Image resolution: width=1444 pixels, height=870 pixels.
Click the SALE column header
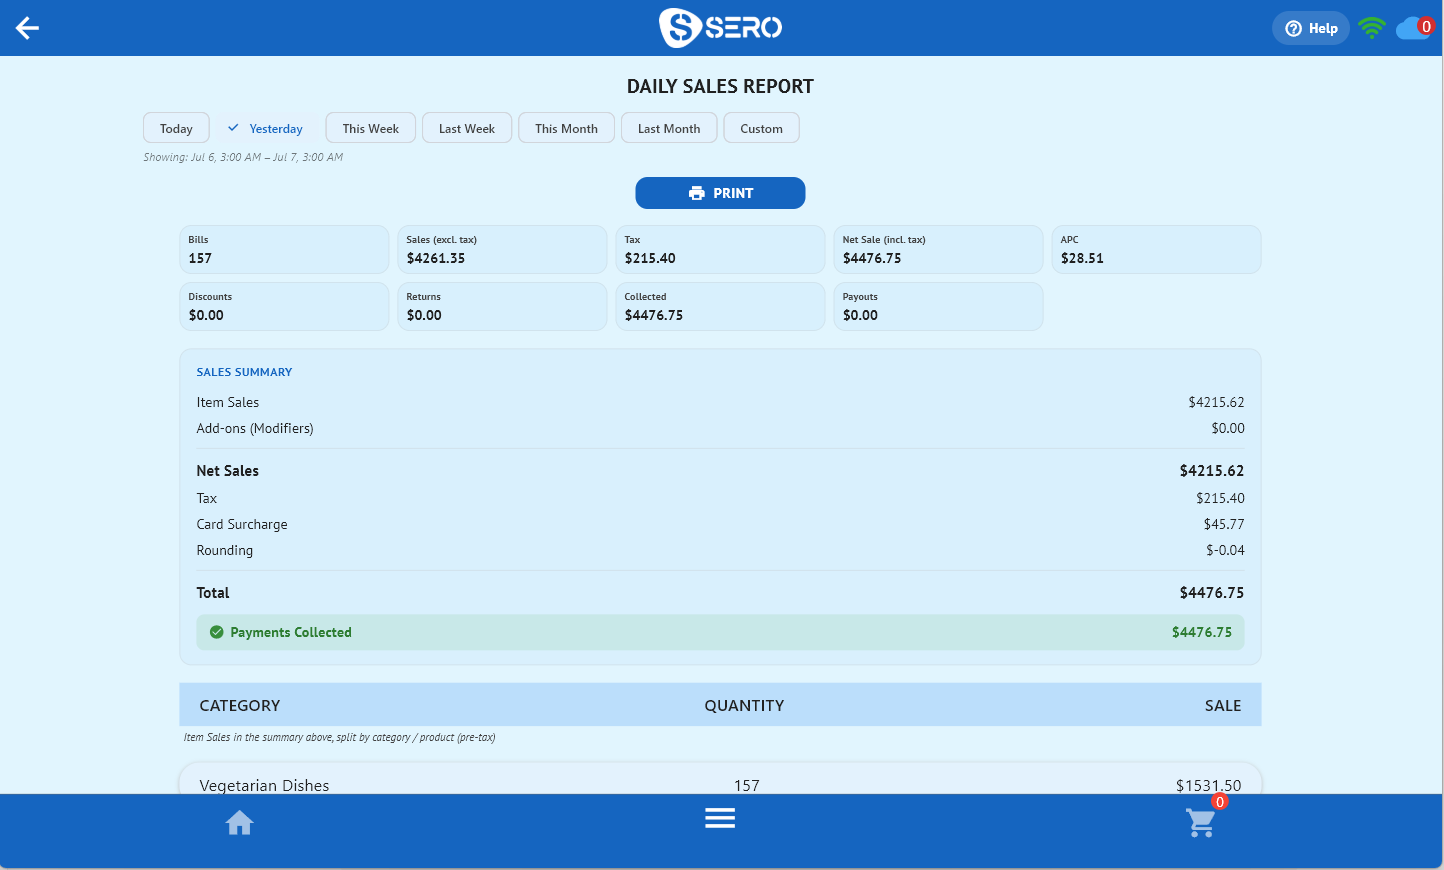click(x=1223, y=705)
